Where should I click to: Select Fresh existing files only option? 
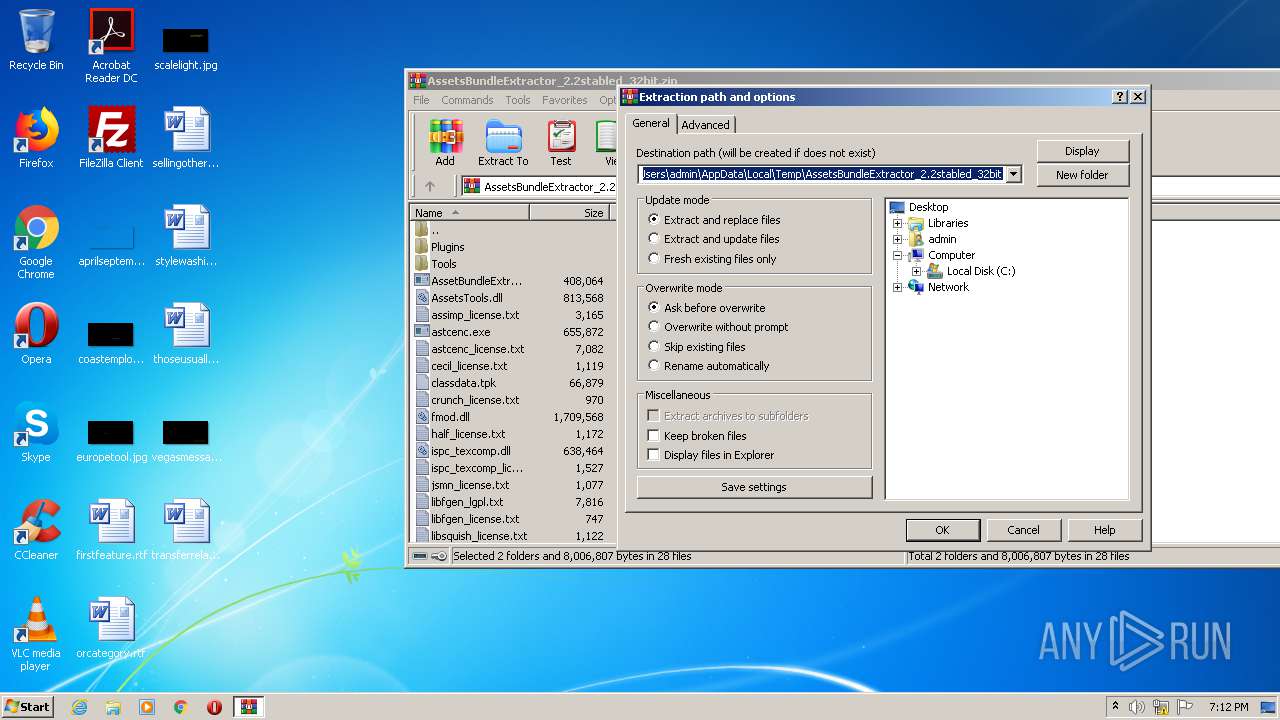(x=712, y=259)
